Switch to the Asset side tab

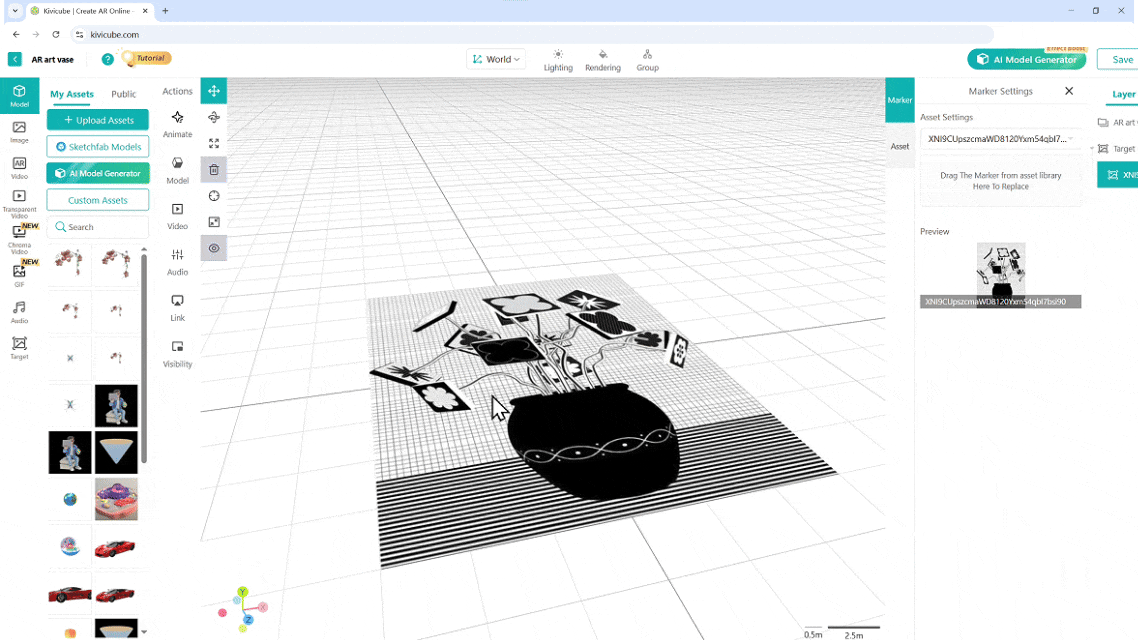coord(900,146)
